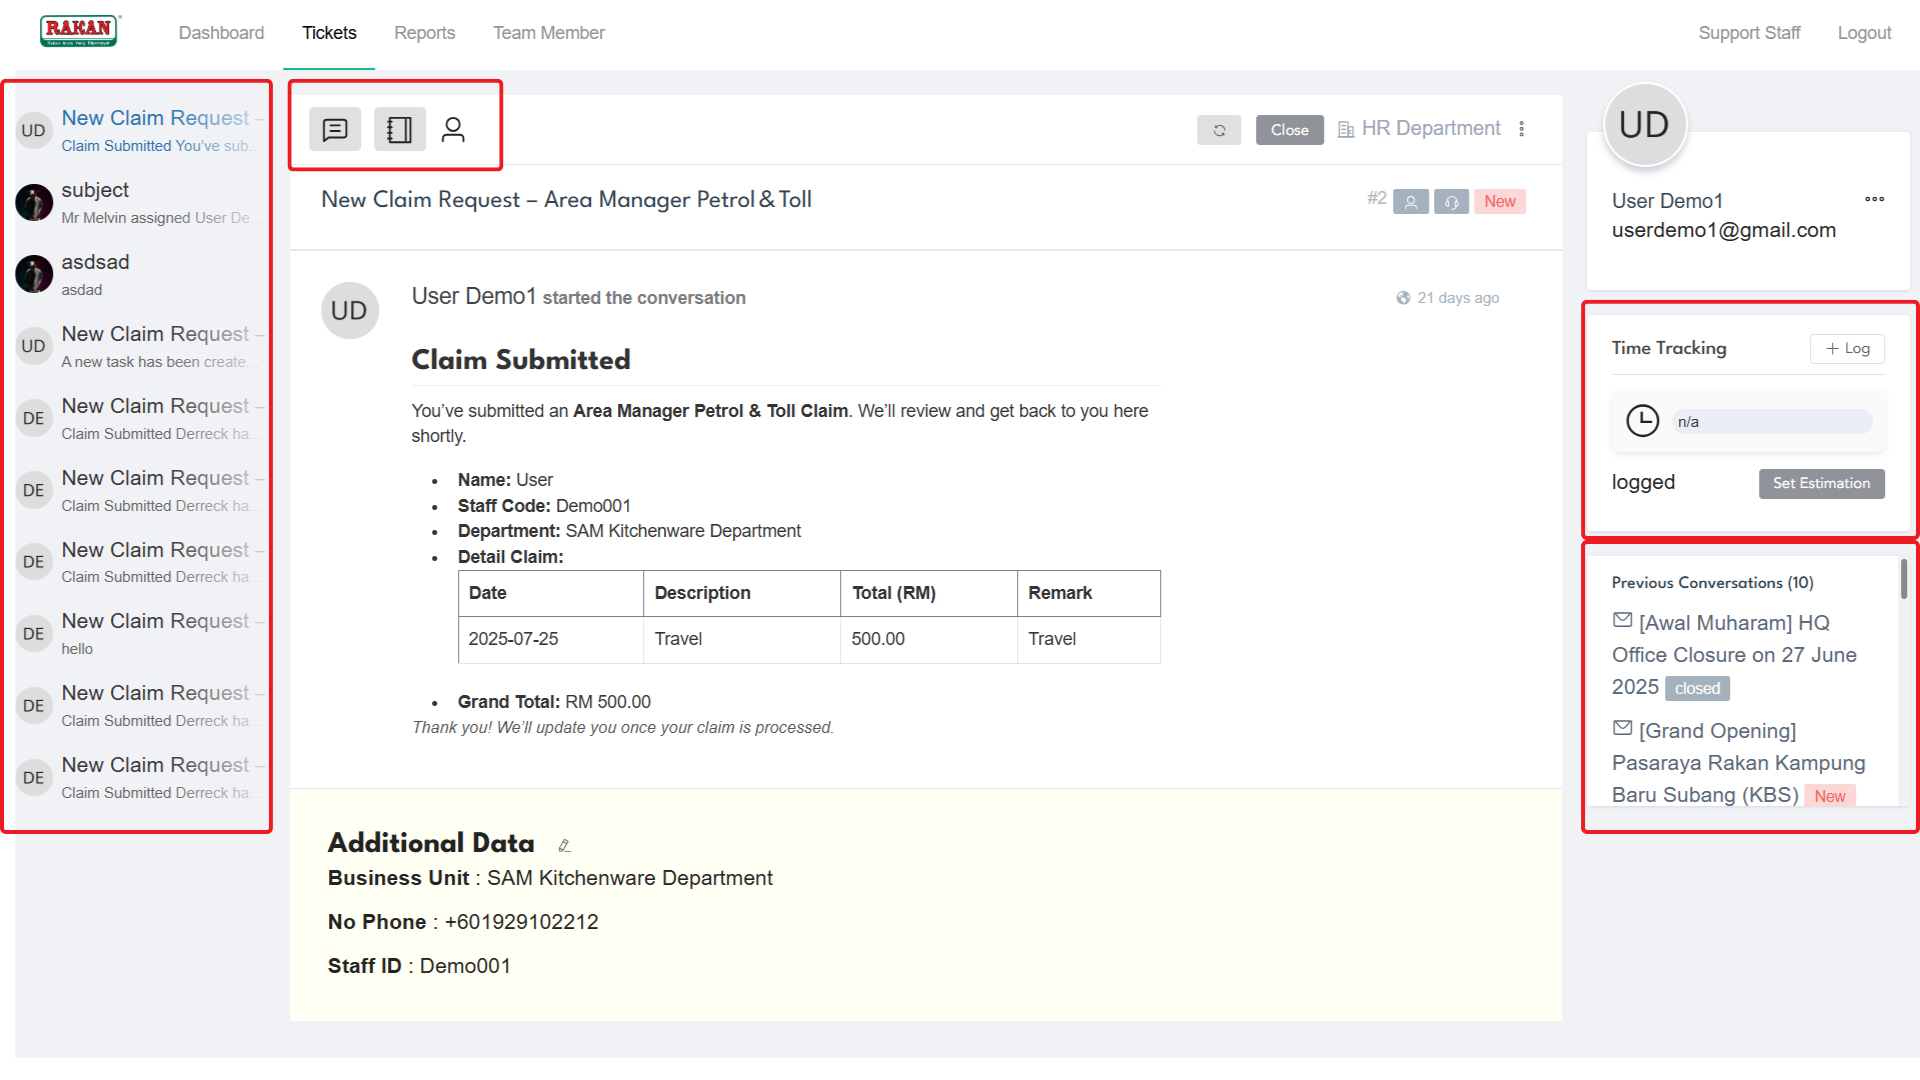
Task: Open the customer profile view icon
Action: (x=453, y=130)
